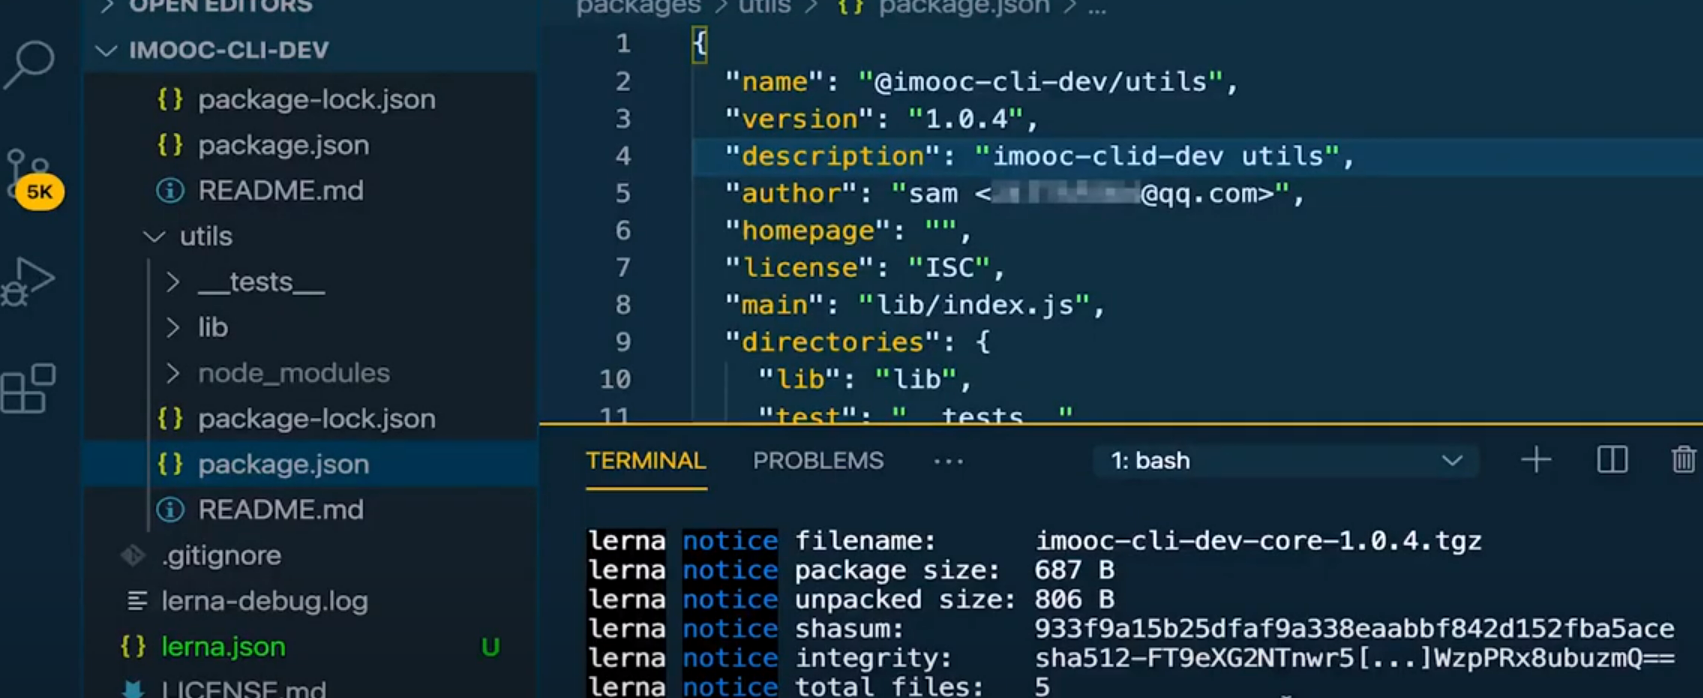Open terminal selector dropdown '1: bash'

1285,461
